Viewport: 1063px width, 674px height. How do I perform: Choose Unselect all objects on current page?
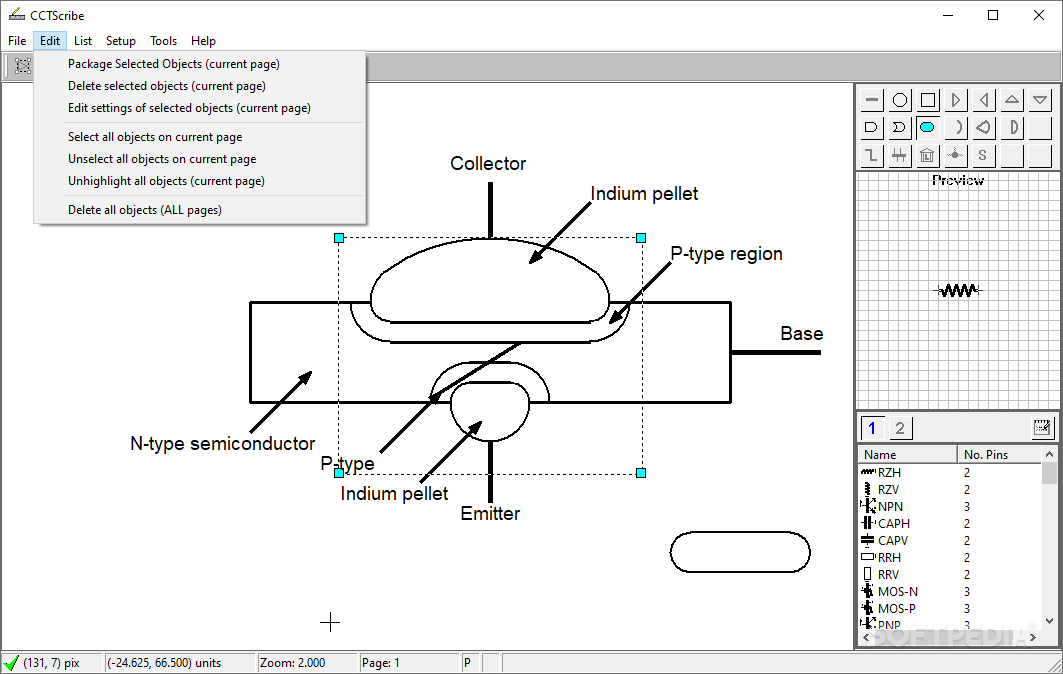click(200, 159)
